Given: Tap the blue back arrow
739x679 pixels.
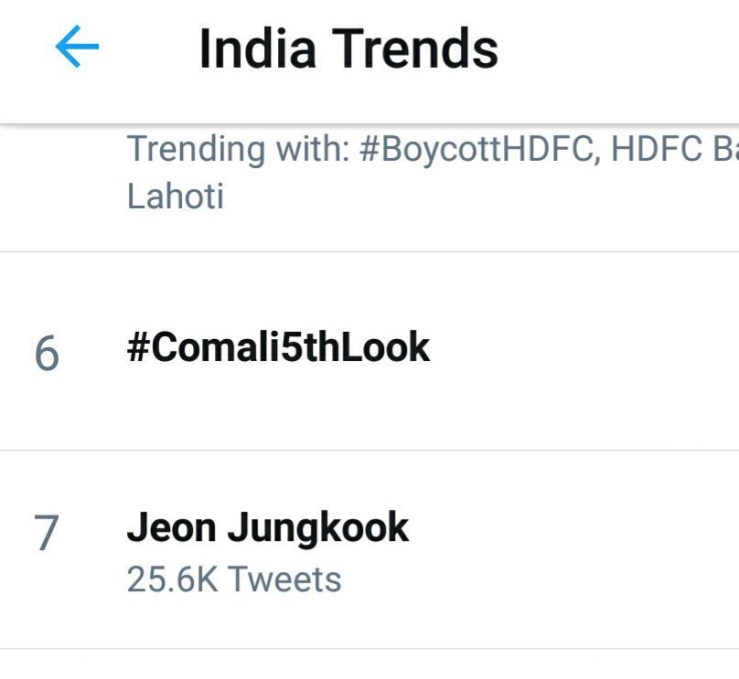Looking at the screenshot, I should click(x=77, y=47).
